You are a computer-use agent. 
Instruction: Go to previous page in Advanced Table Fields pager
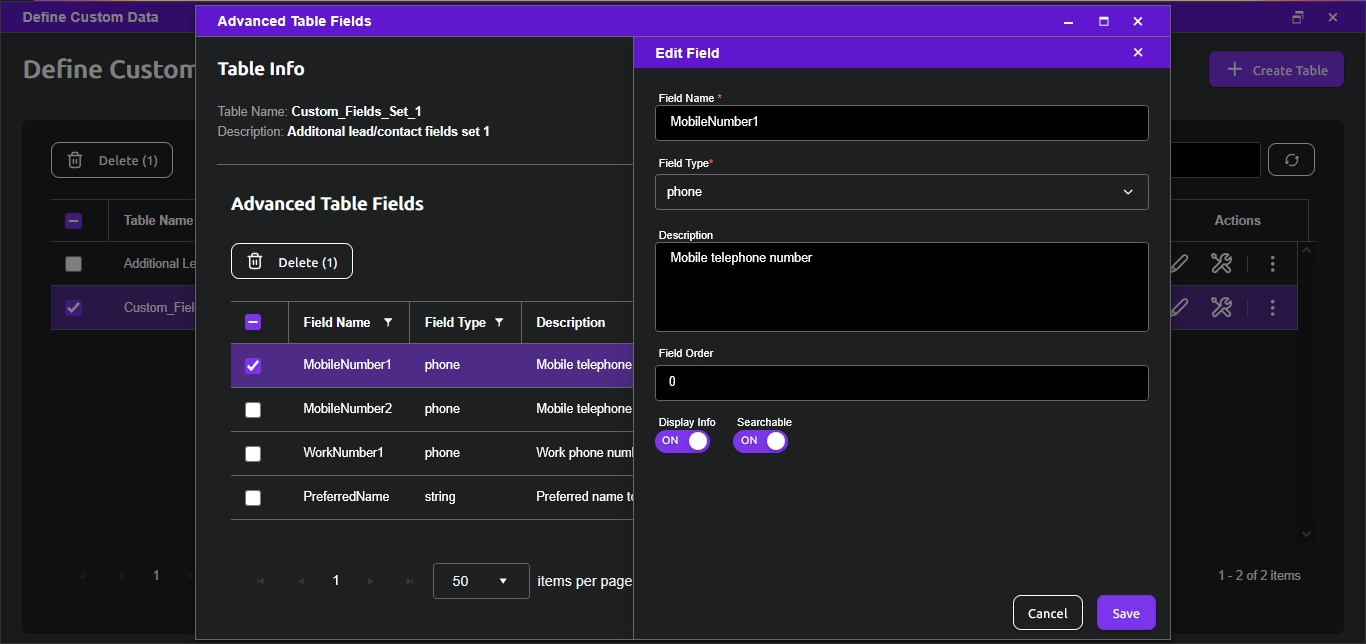click(x=301, y=581)
